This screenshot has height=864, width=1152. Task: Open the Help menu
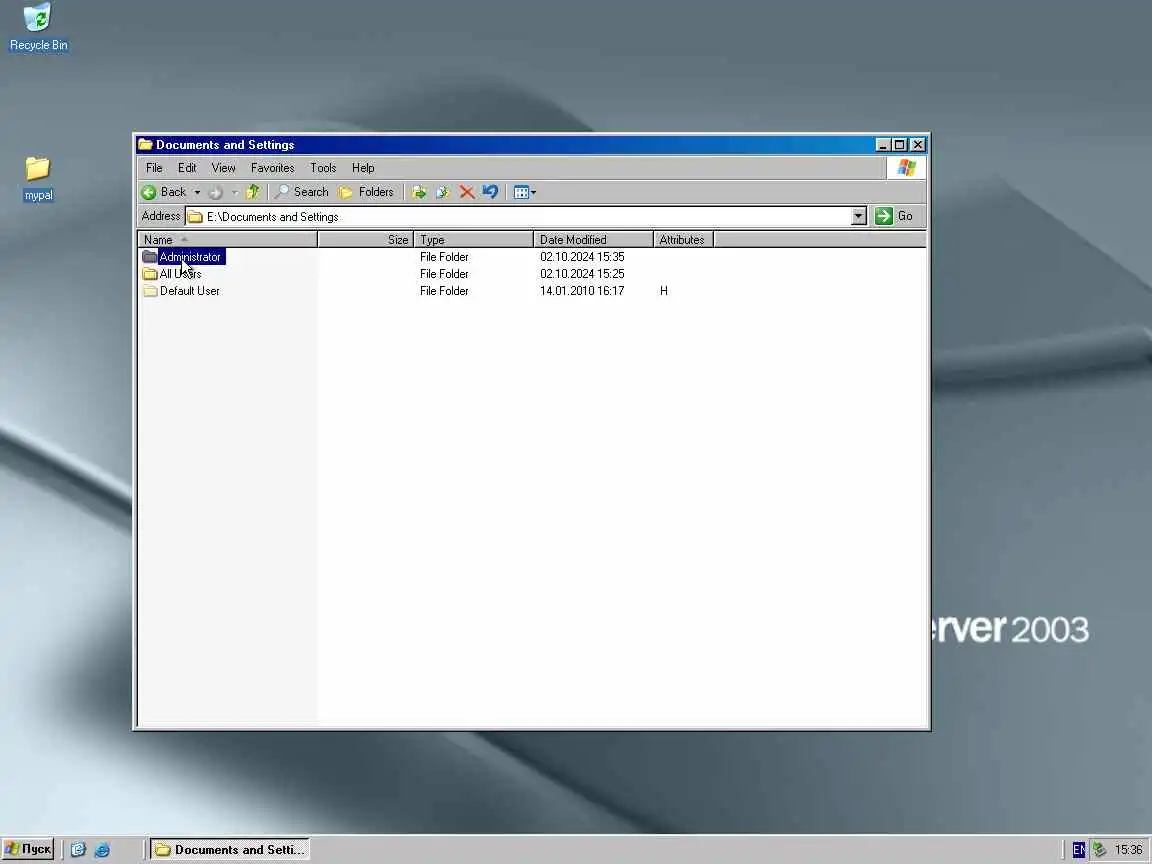click(x=363, y=168)
